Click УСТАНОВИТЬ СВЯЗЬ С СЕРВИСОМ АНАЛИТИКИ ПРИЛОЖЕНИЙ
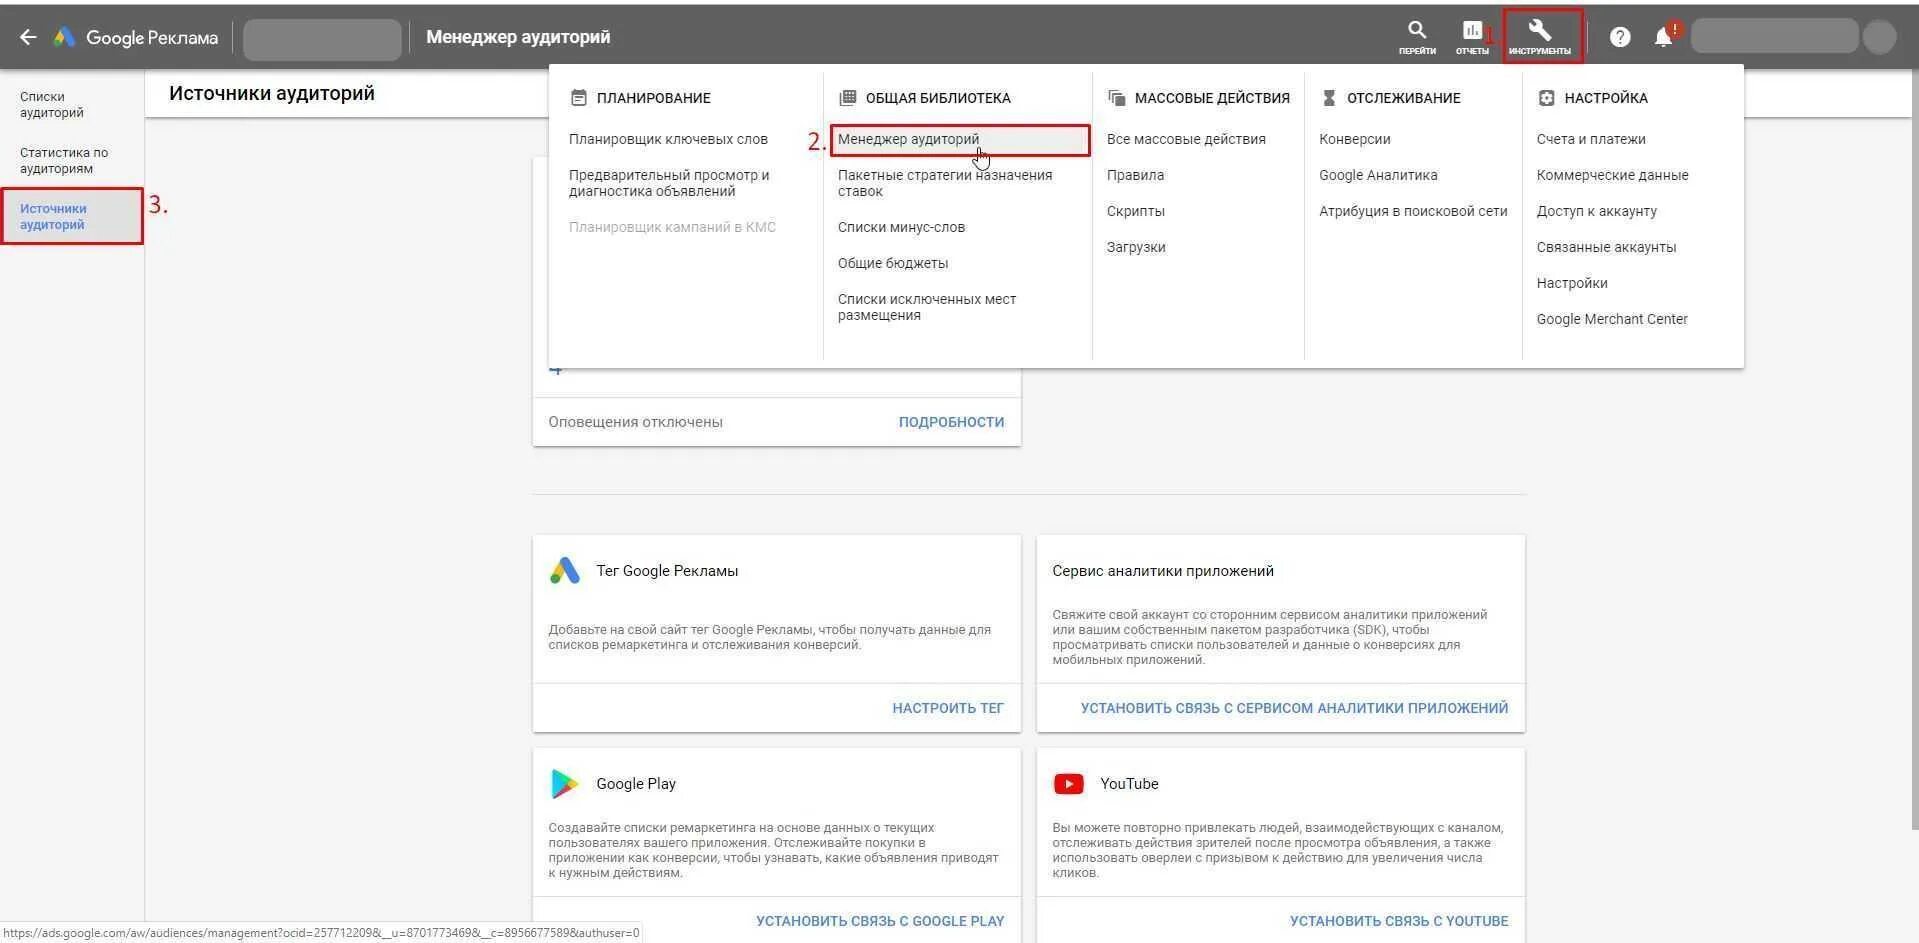1919x943 pixels. pyautogui.click(x=1294, y=708)
